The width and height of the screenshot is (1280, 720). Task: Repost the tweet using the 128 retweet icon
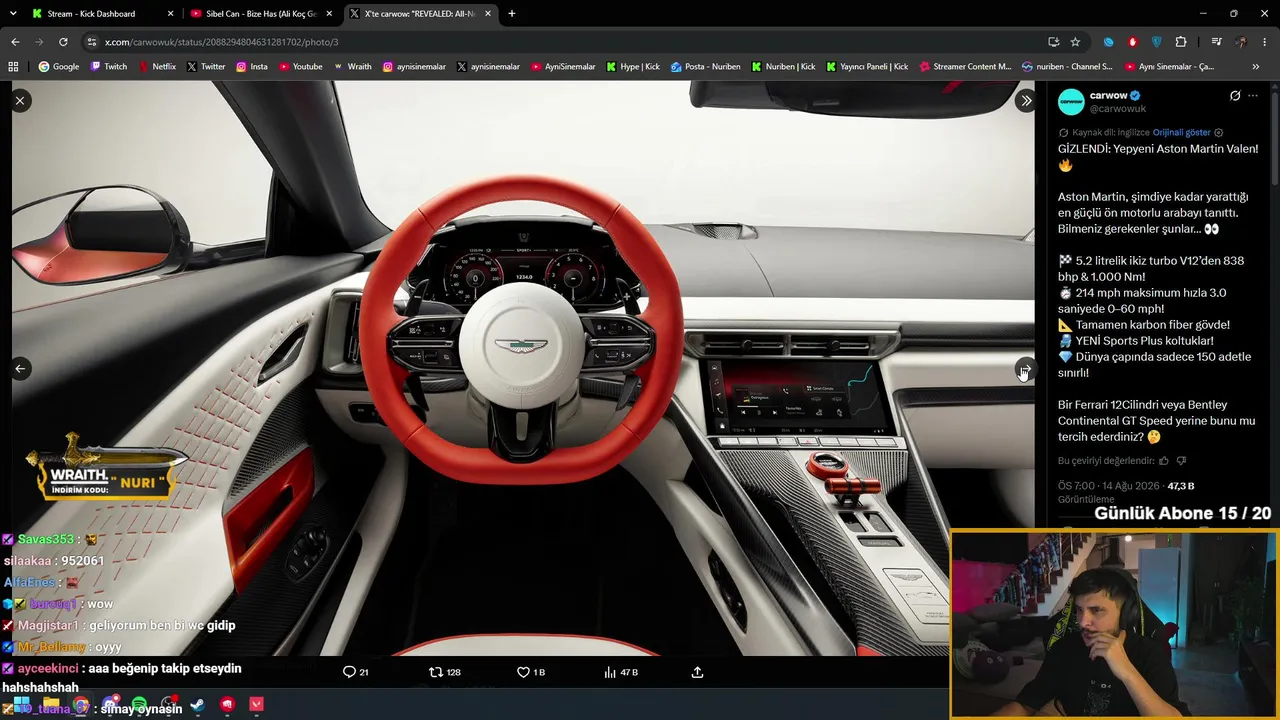tap(445, 672)
